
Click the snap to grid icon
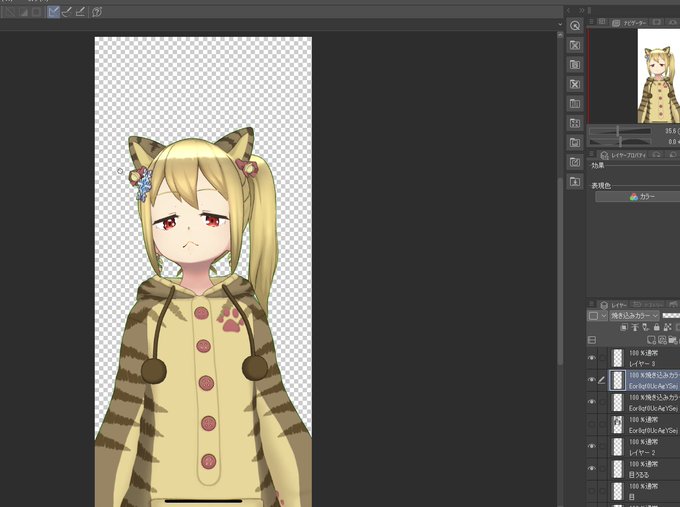pyautogui.click(x=80, y=12)
